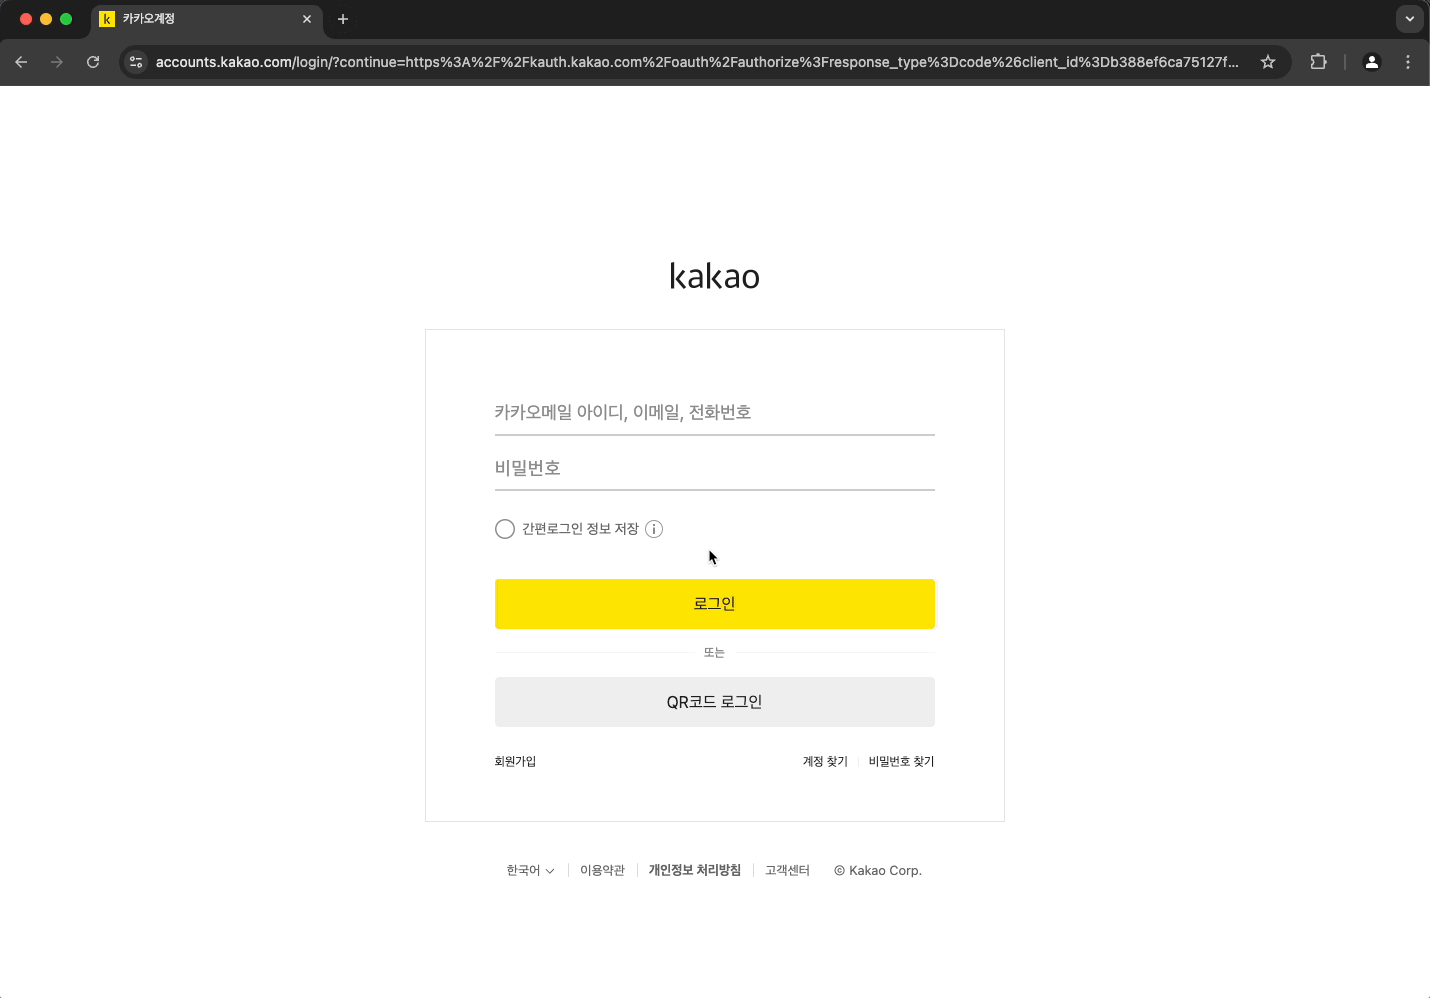Open the browser extensions puzzle icon
This screenshot has width=1430, height=998.
[1318, 62]
